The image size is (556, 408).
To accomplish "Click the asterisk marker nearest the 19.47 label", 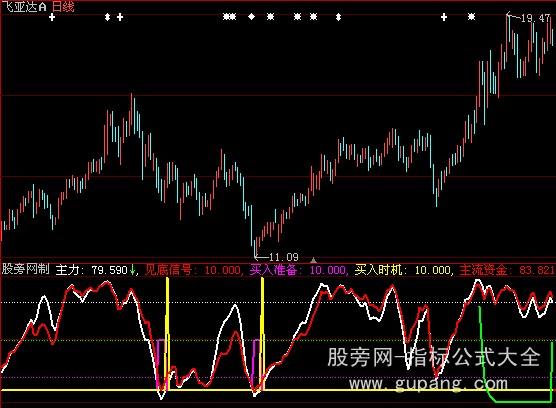I will click(x=471, y=17).
